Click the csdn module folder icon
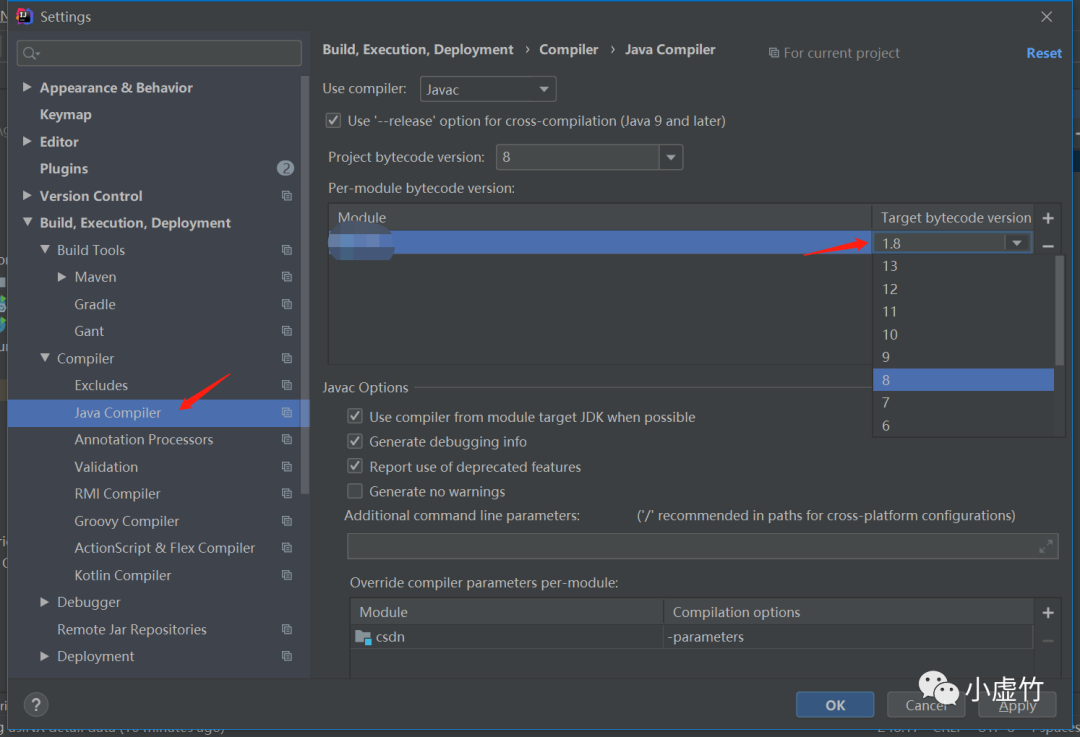The width and height of the screenshot is (1080, 737). [363, 637]
